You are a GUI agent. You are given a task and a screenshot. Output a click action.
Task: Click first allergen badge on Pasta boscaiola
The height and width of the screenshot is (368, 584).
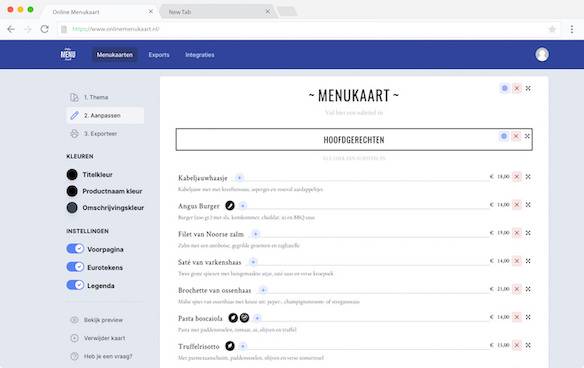233,318
